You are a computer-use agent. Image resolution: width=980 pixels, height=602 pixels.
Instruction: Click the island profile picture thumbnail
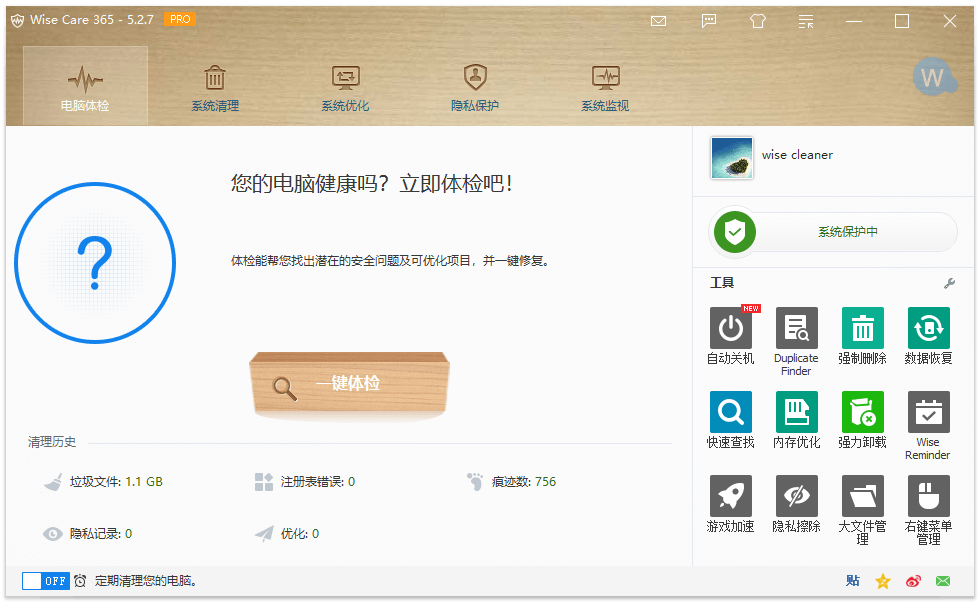point(732,158)
